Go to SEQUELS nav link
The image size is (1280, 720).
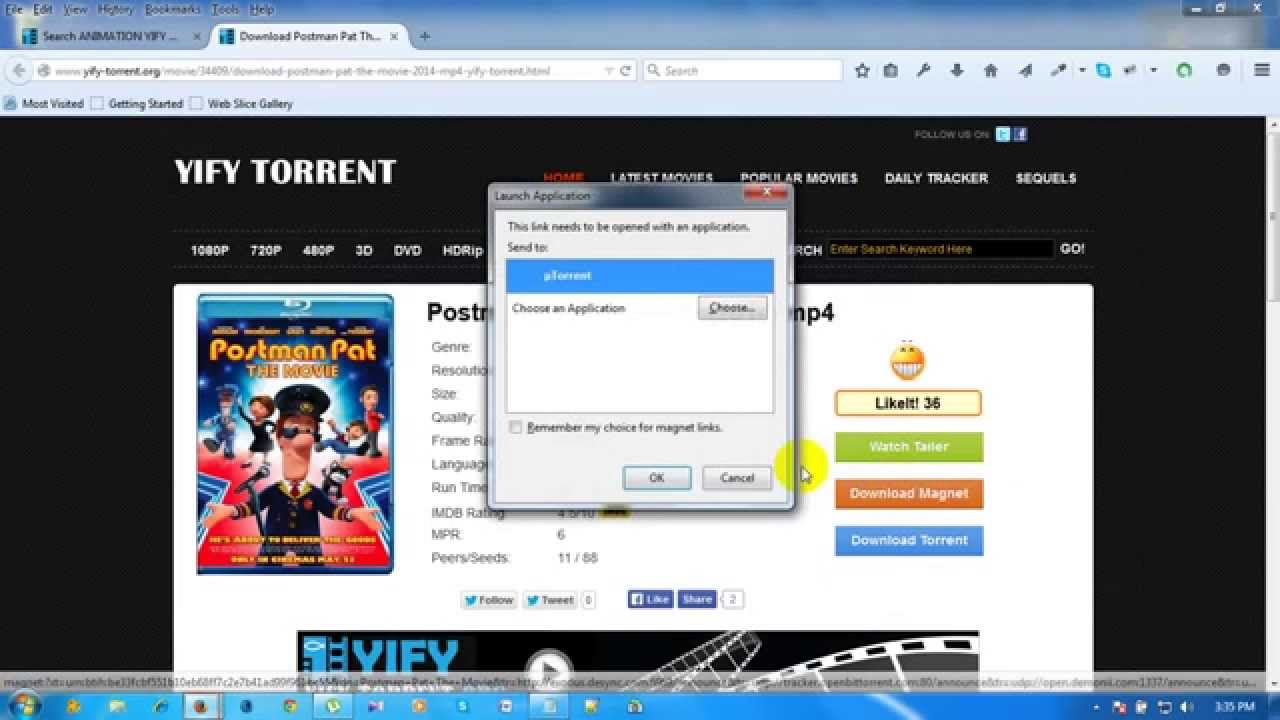point(1046,178)
